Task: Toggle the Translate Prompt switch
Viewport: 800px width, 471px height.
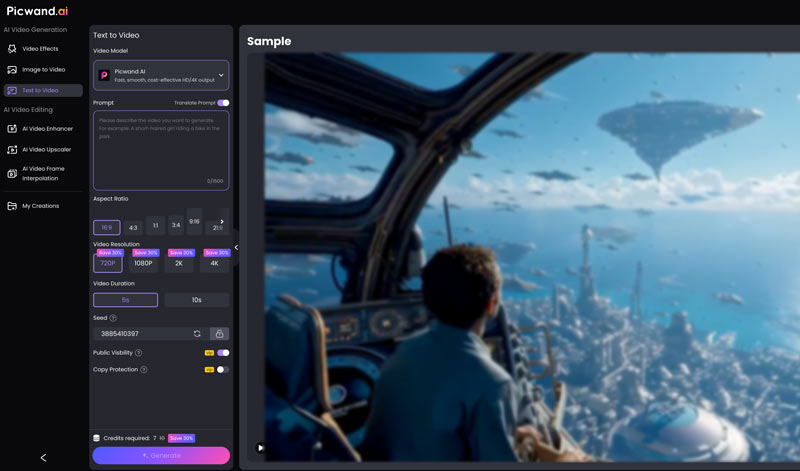Action: point(223,102)
